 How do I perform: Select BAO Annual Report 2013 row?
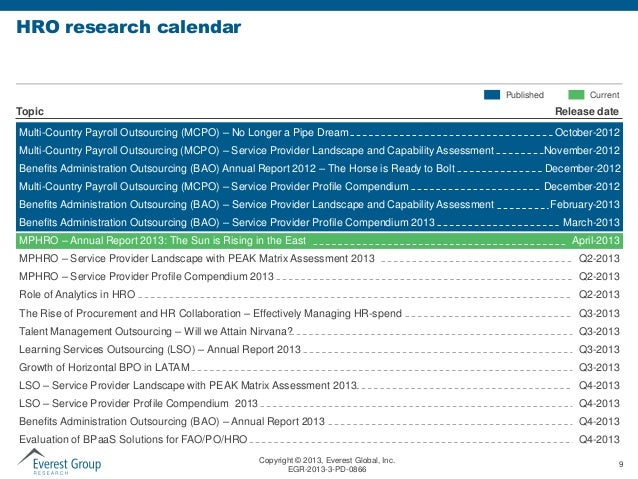point(319,421)
